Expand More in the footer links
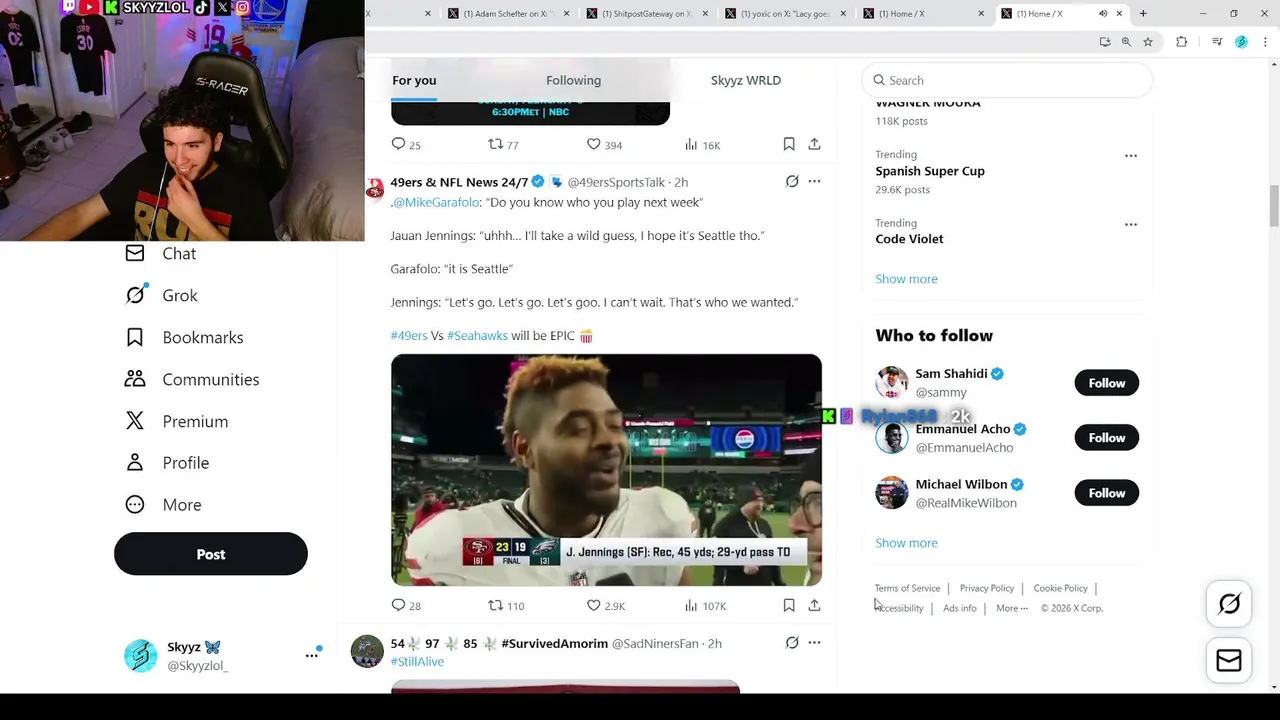 click(x=1011, y=608)
